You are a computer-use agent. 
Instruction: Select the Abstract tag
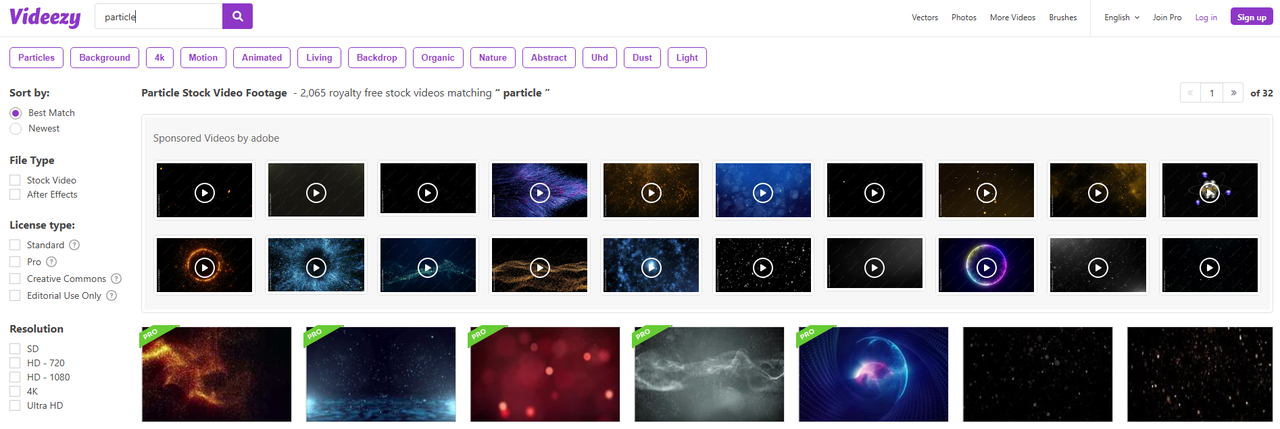[x=549, y=58]
